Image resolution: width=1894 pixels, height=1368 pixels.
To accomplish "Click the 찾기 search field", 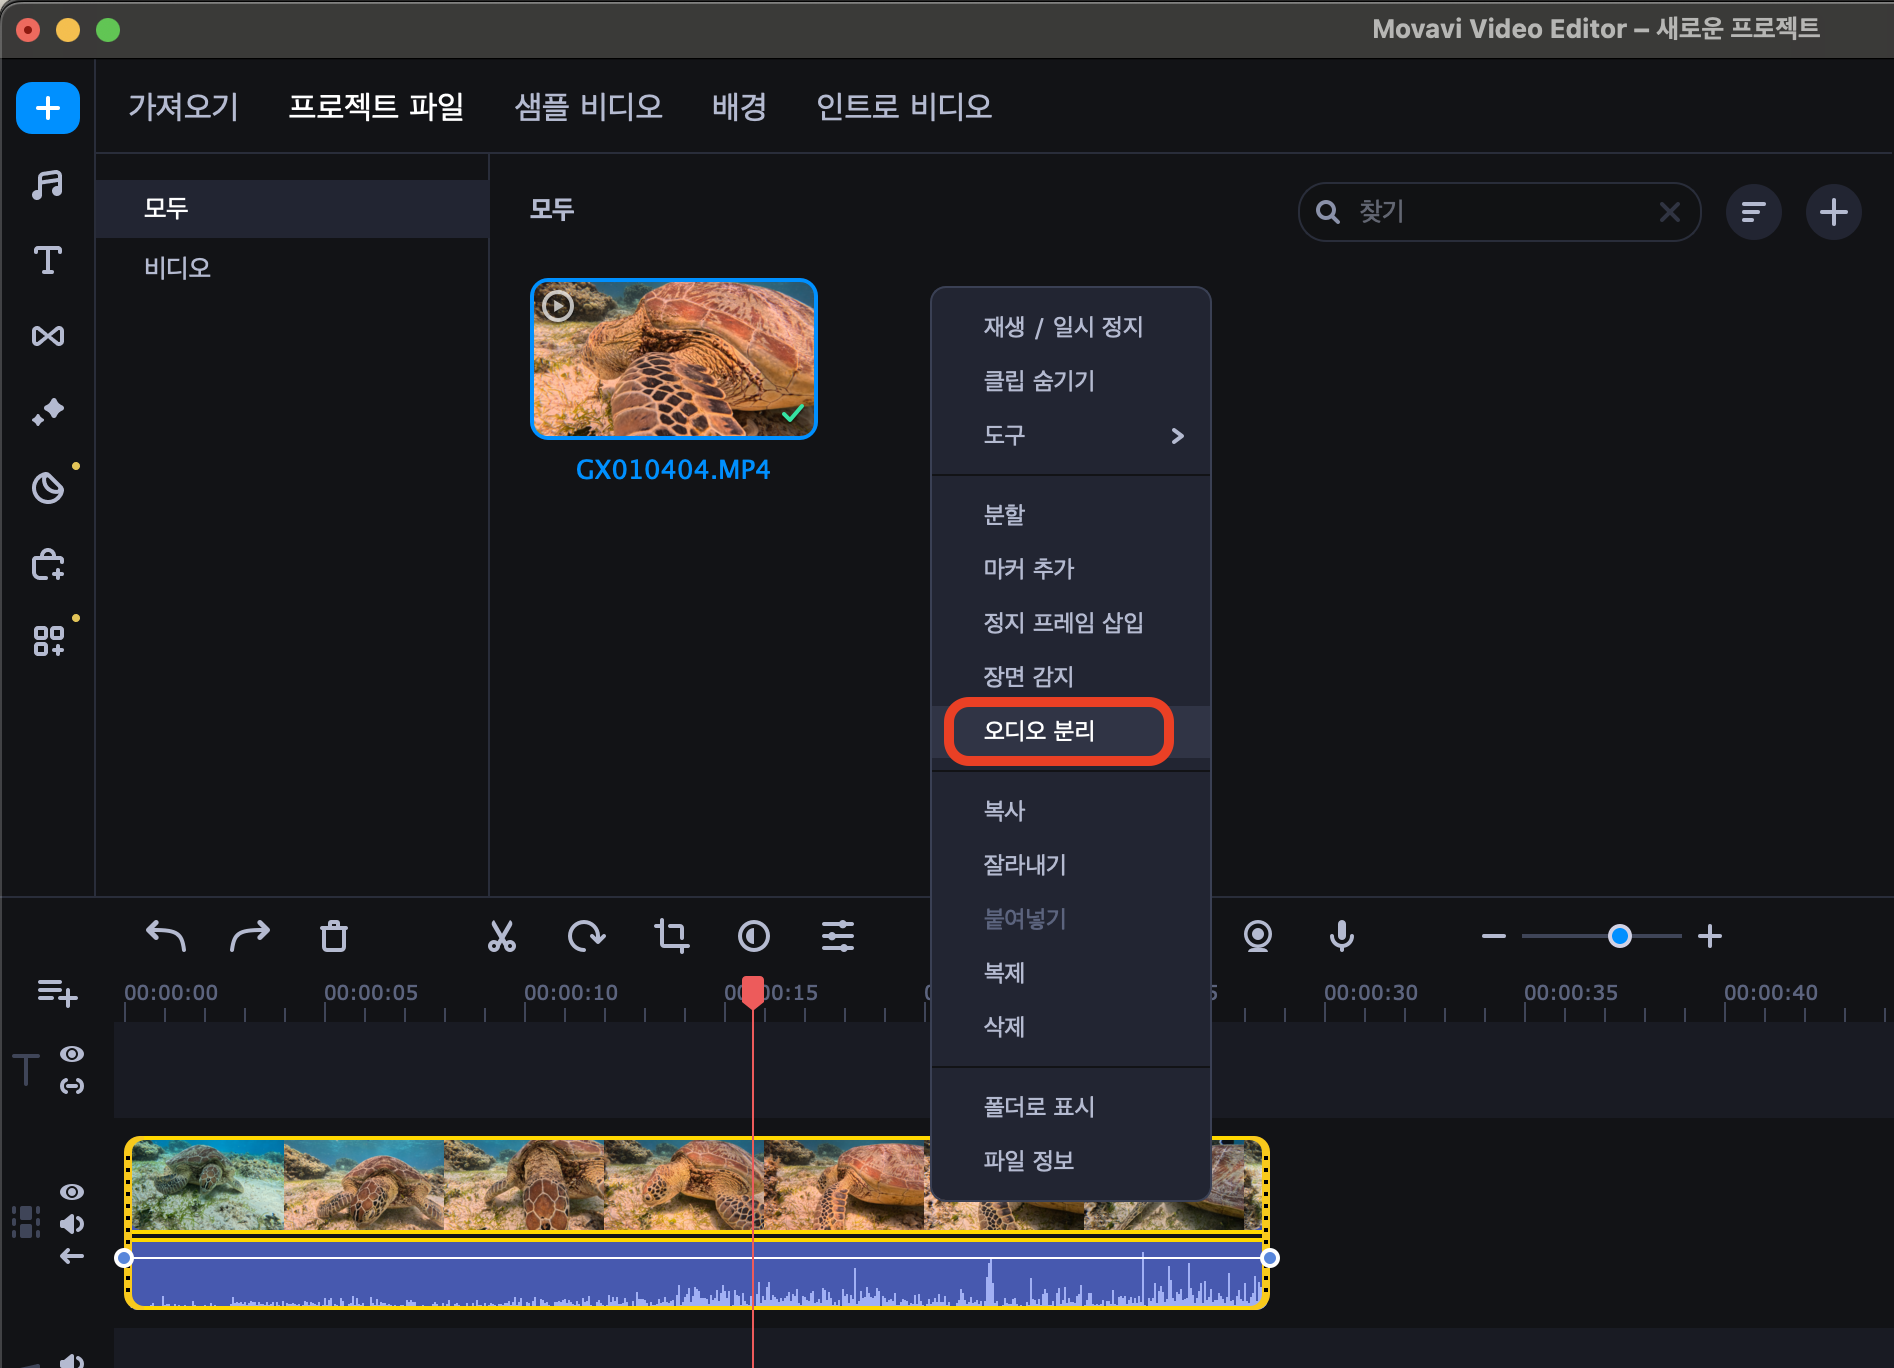I will (1500, 212).
